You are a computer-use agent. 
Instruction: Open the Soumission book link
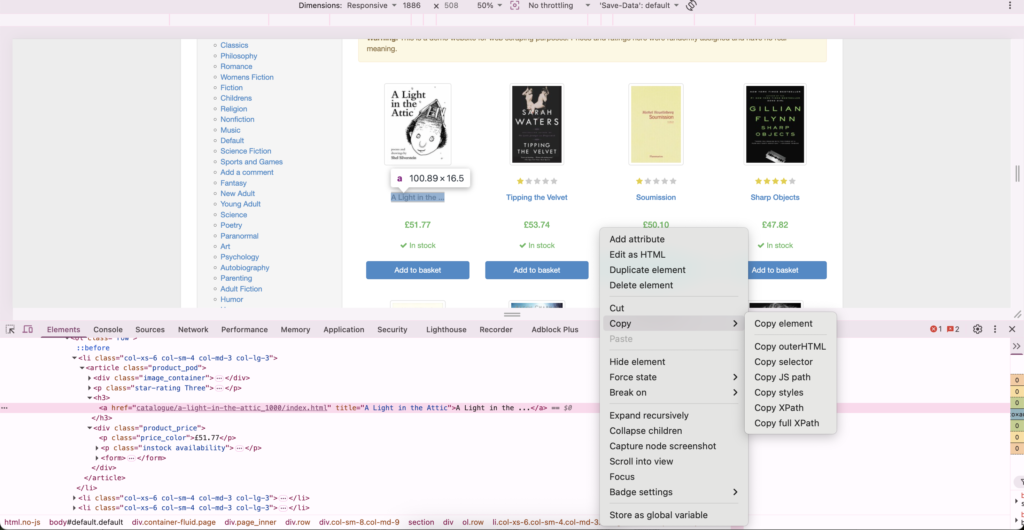point(656,197)
